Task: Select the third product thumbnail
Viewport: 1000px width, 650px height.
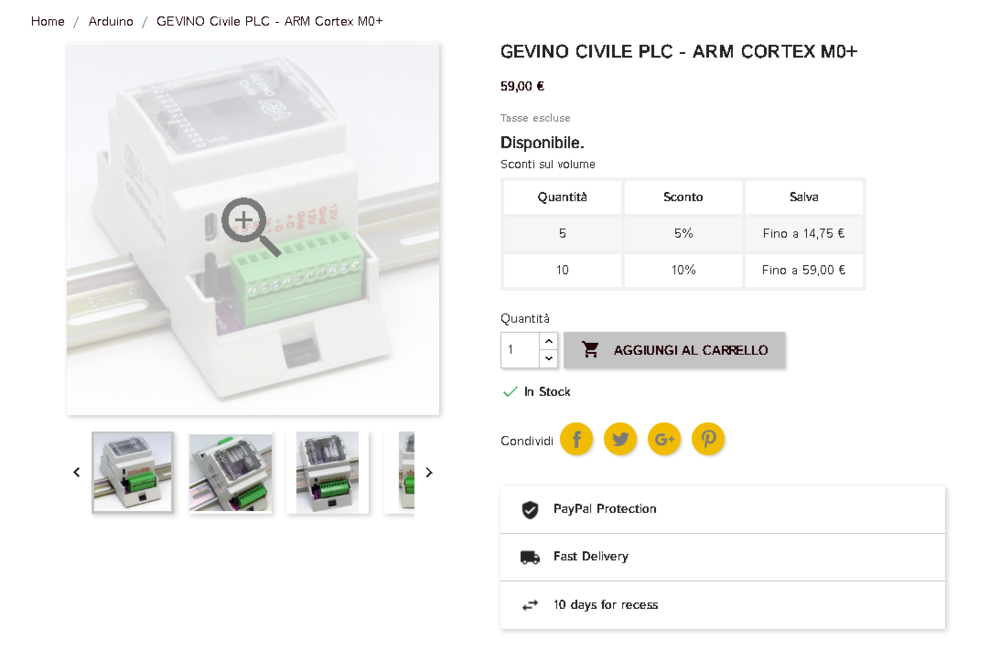Action: (328, 472)
